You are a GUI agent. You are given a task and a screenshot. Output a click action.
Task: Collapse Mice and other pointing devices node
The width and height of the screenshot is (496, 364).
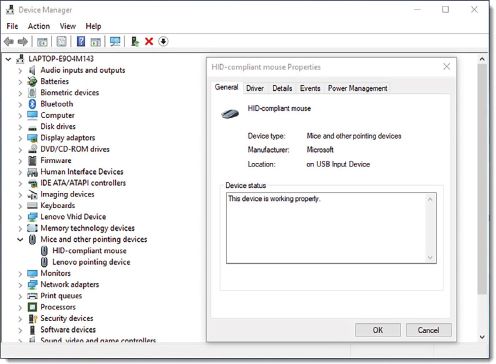coord(20,240)
